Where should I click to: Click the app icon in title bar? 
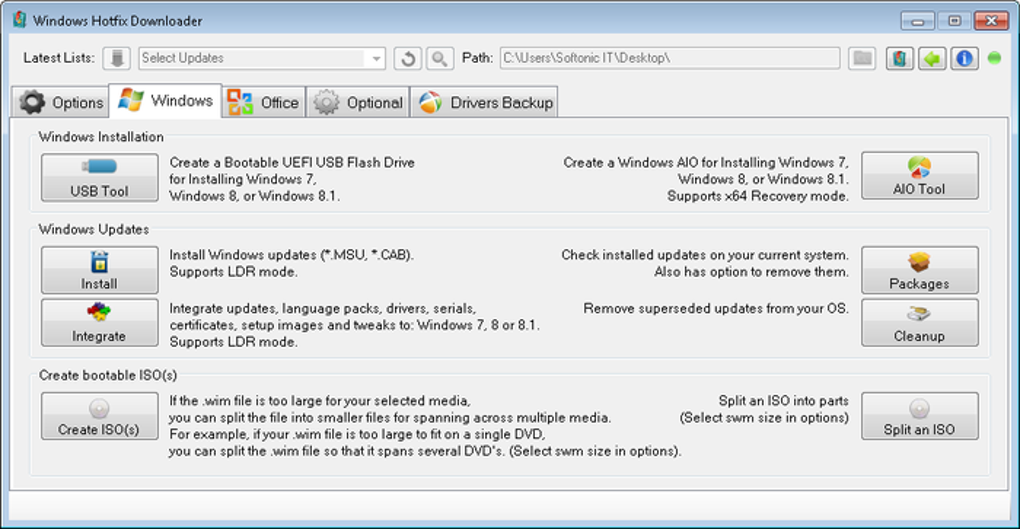20,20
